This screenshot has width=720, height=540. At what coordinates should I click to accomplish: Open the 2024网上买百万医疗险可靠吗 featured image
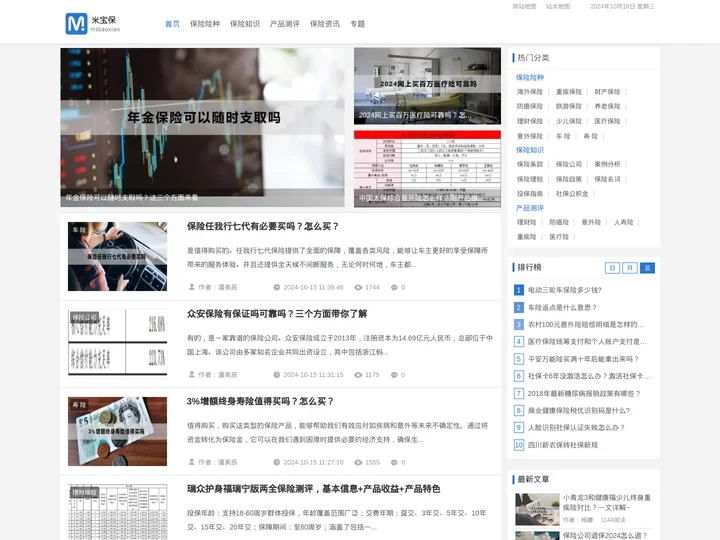click(x=427, y=86)
